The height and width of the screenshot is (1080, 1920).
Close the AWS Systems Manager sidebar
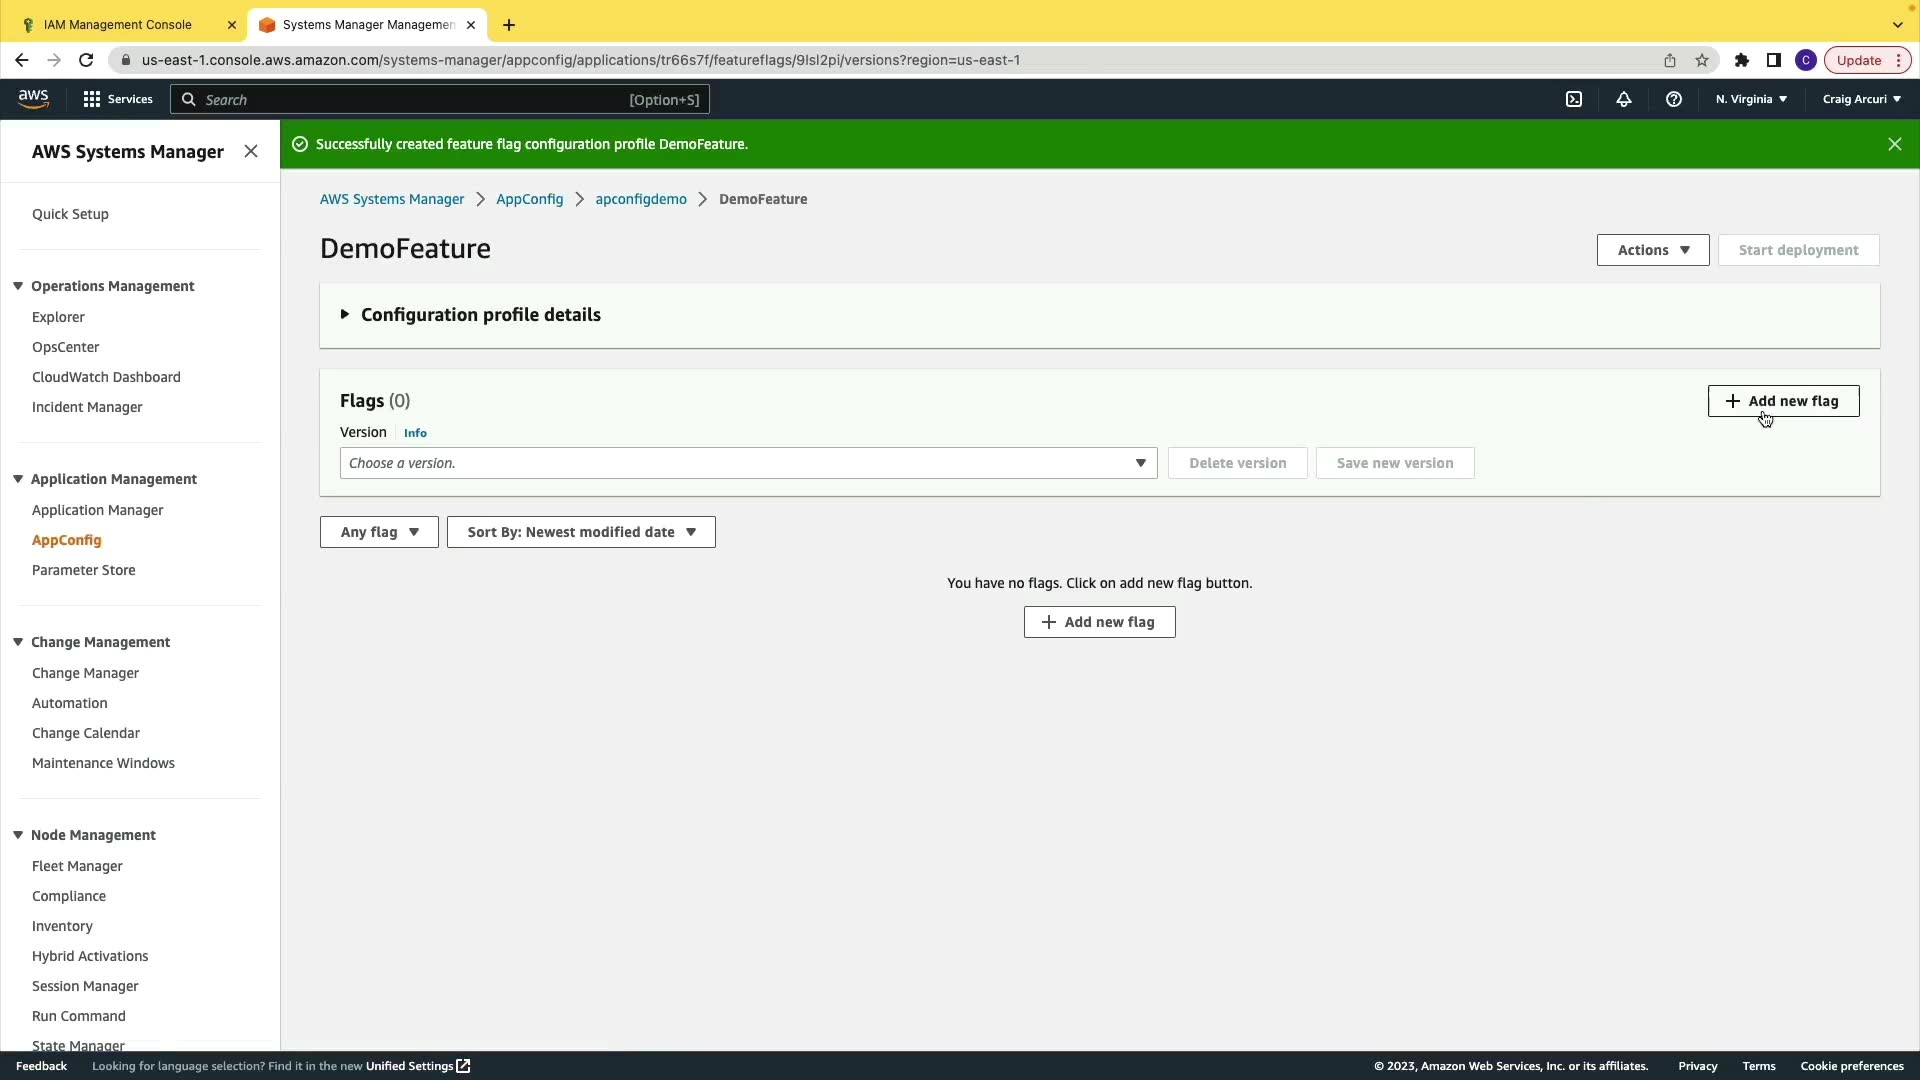[x=251, y=151]
